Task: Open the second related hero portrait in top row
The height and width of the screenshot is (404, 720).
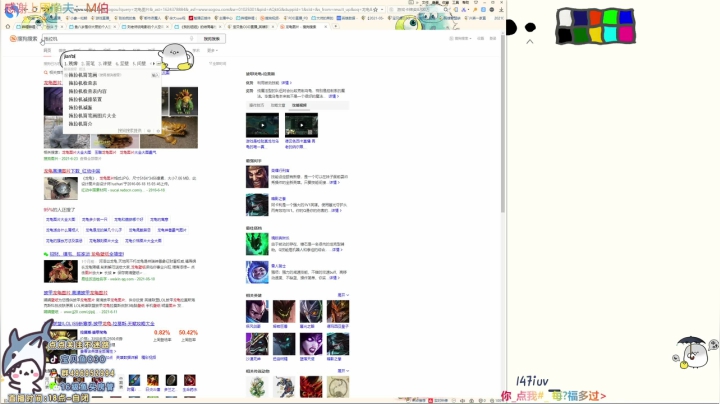Action: (x=284, y=311)
